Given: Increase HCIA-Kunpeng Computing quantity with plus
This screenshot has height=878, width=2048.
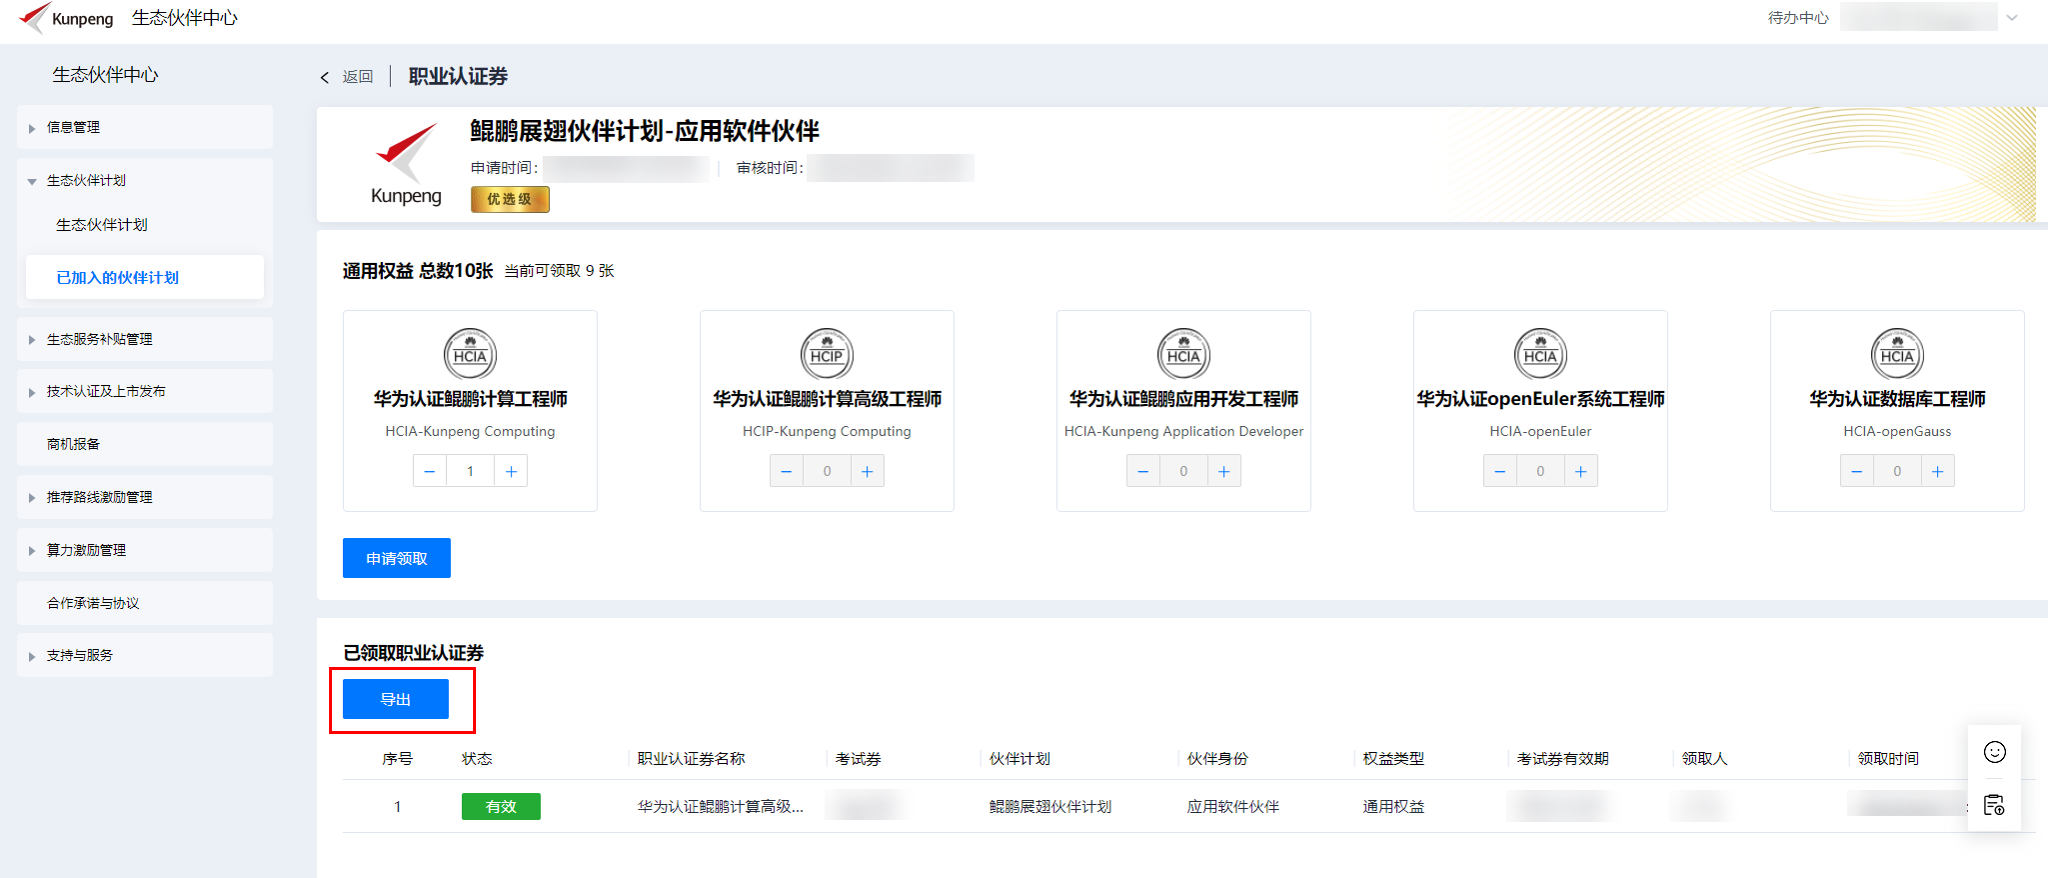Looking at the screenshot, I should 511,471.
